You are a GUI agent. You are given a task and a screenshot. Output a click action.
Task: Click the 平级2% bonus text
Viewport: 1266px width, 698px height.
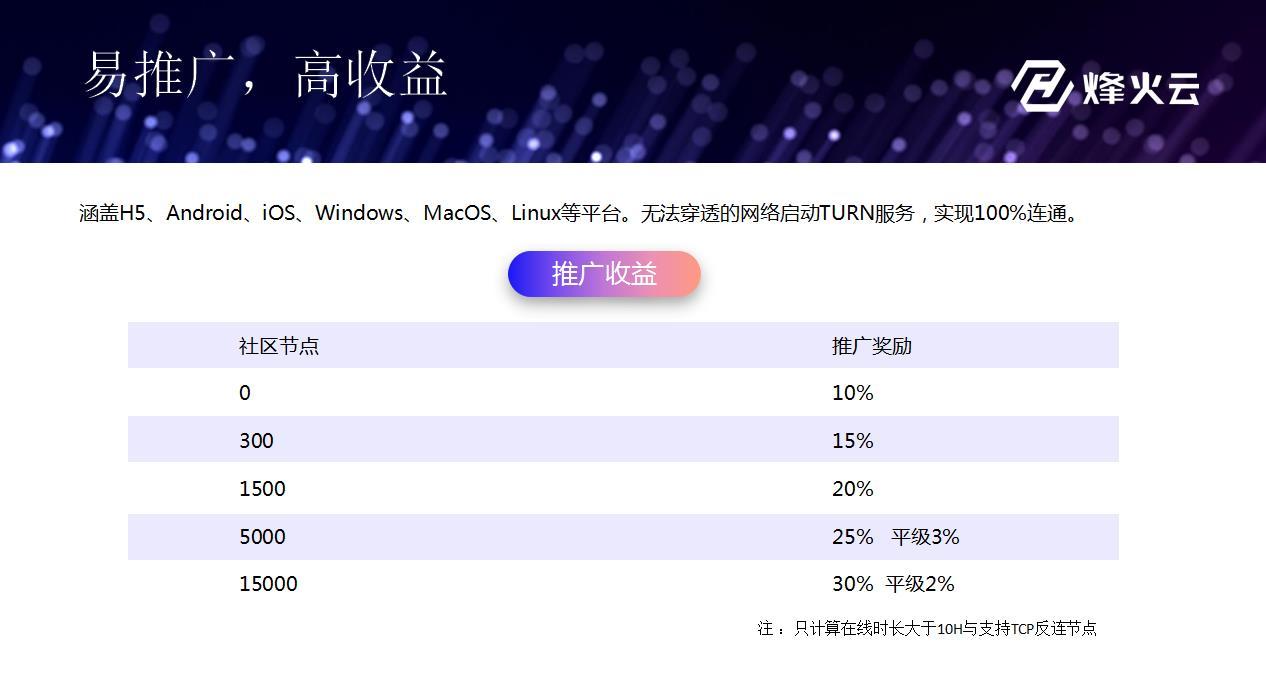(x=920, y=584)
